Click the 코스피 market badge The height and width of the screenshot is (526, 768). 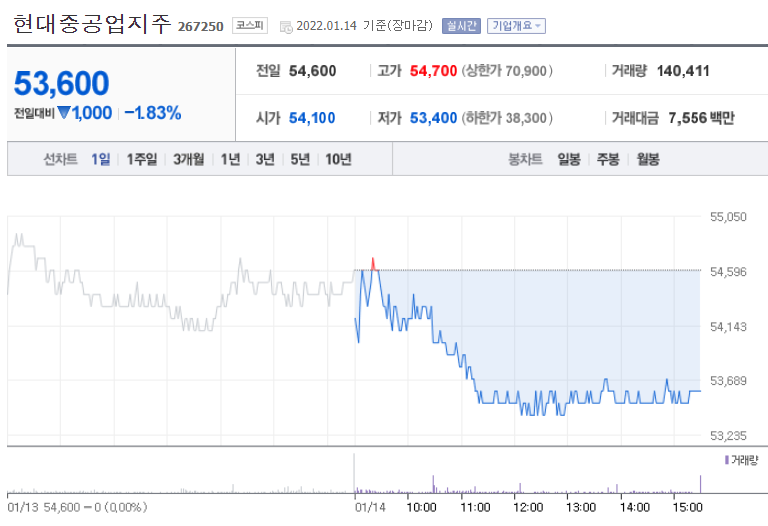click(x=250, y=25)
